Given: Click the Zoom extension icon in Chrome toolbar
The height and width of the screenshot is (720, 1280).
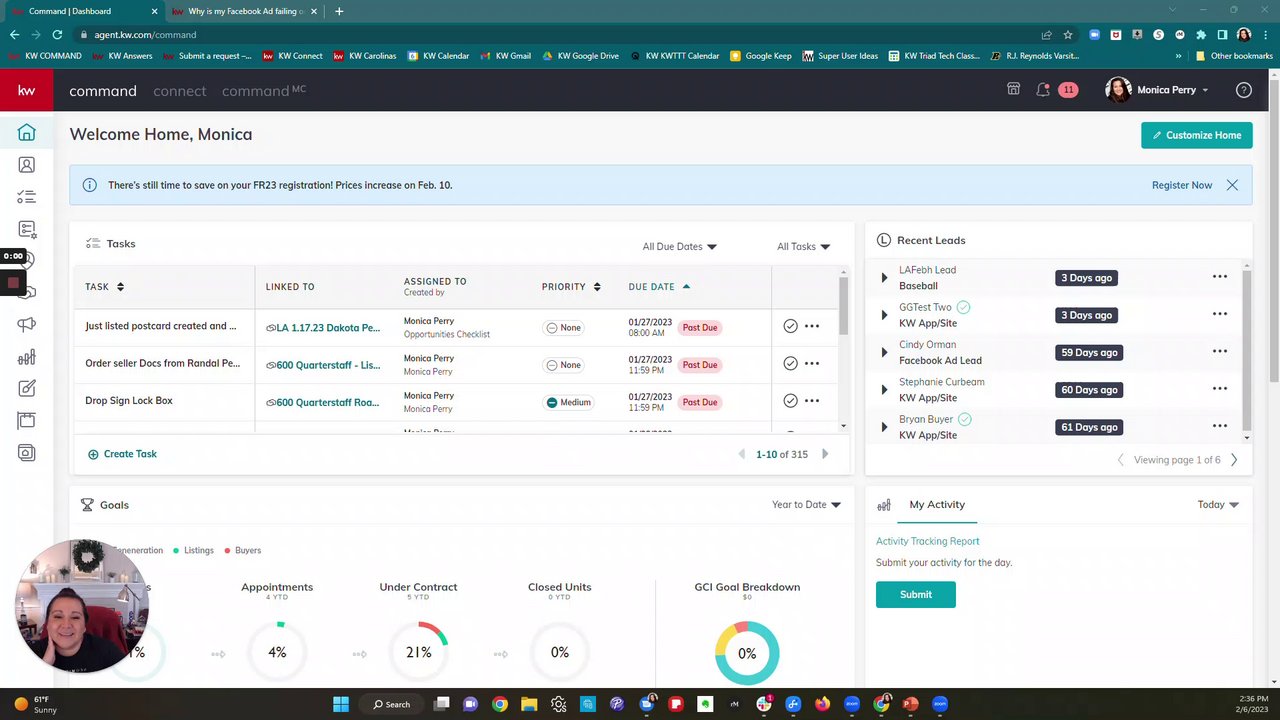Looking at the screenshot, I should tap(1095, 34).
